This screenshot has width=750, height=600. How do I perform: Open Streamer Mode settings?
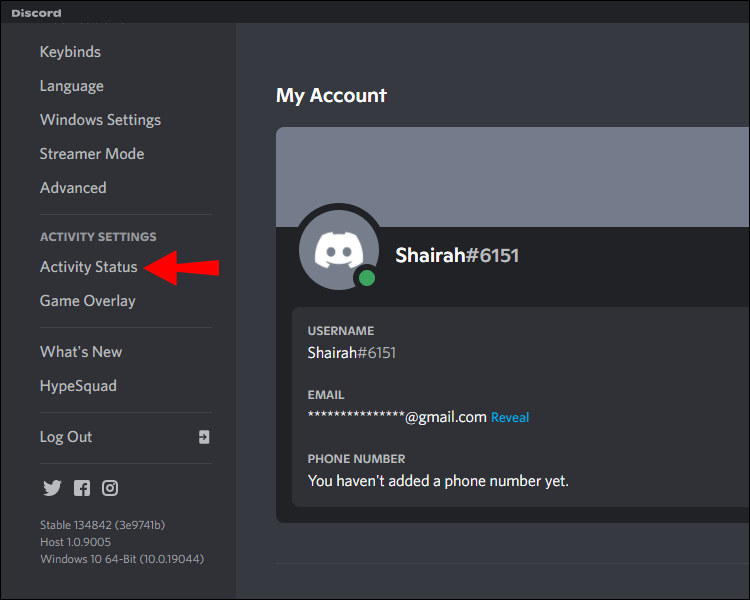point(92,154)
